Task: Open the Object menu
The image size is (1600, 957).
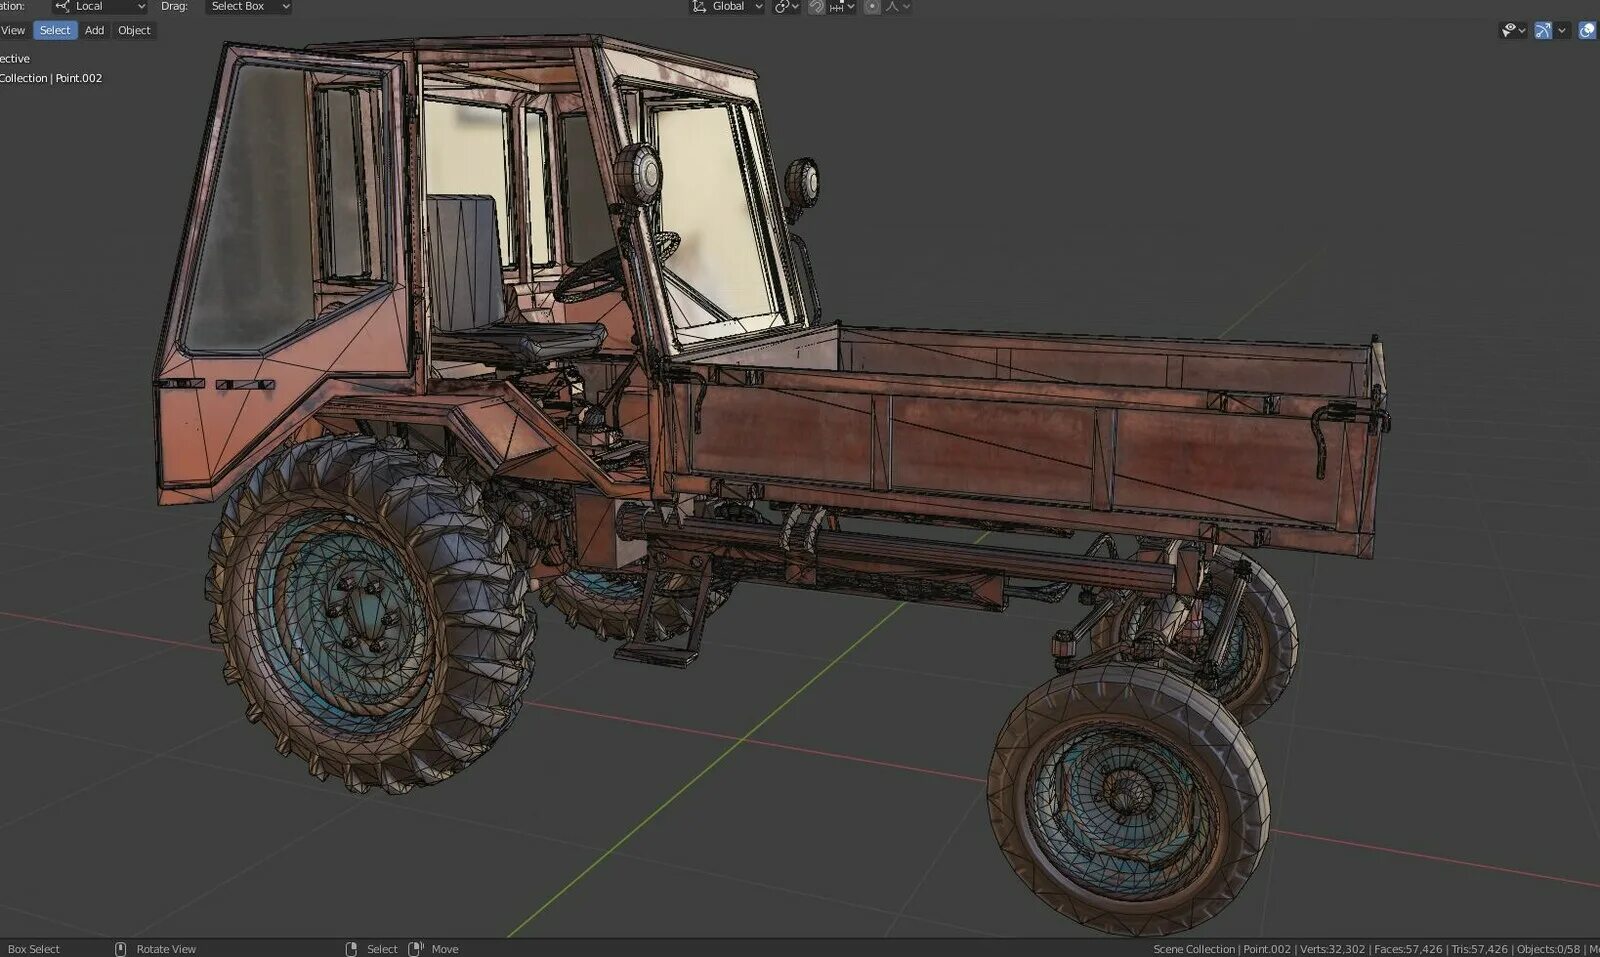Action: pos(134,30)
